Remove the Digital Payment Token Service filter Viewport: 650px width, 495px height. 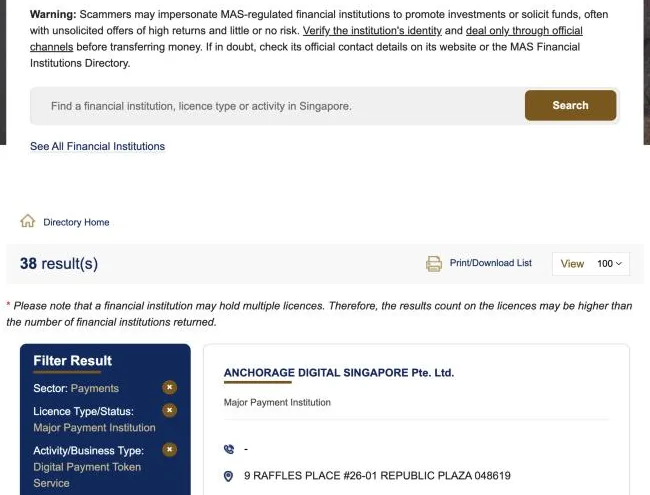click(x=169, y=450)
